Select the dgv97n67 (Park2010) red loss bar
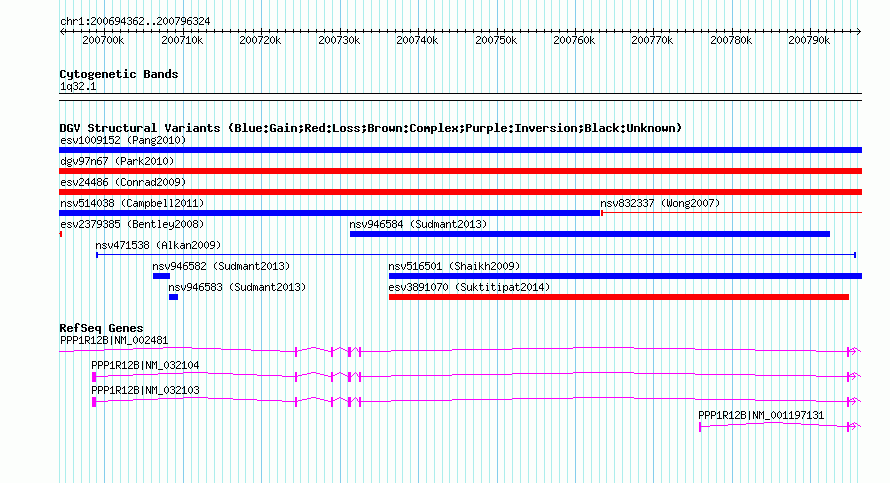Image resolution: width=890 pixels, height=483 pixels. pos(460,171)
